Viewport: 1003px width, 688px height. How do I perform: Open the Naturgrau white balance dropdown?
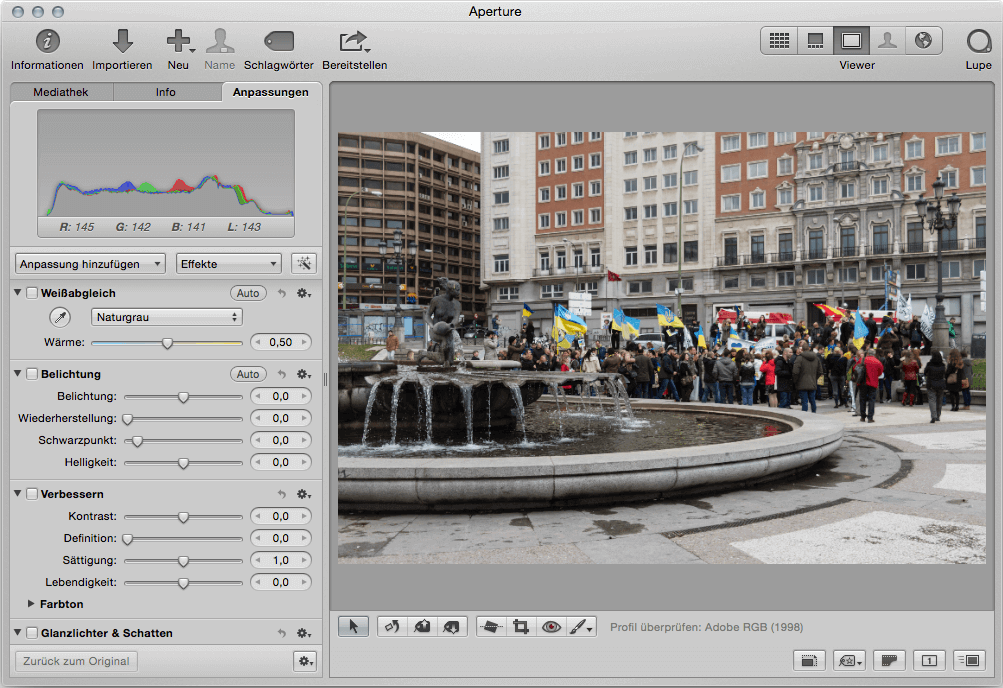[x=166, y=316]
